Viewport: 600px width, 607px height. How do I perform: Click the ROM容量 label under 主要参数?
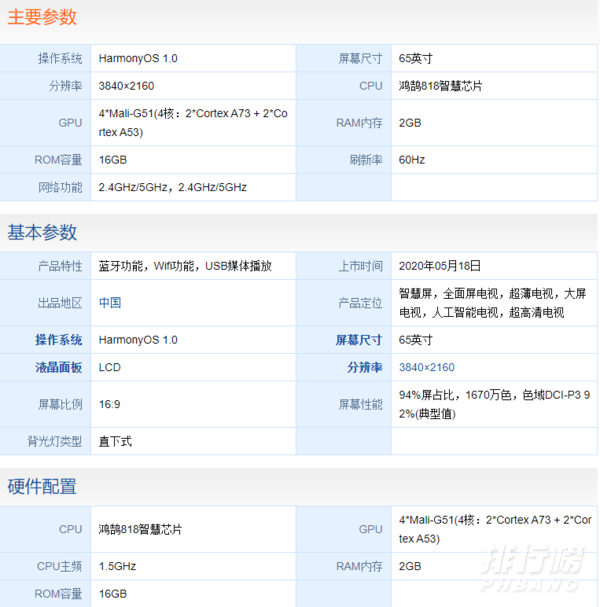[x=58, y=159]
